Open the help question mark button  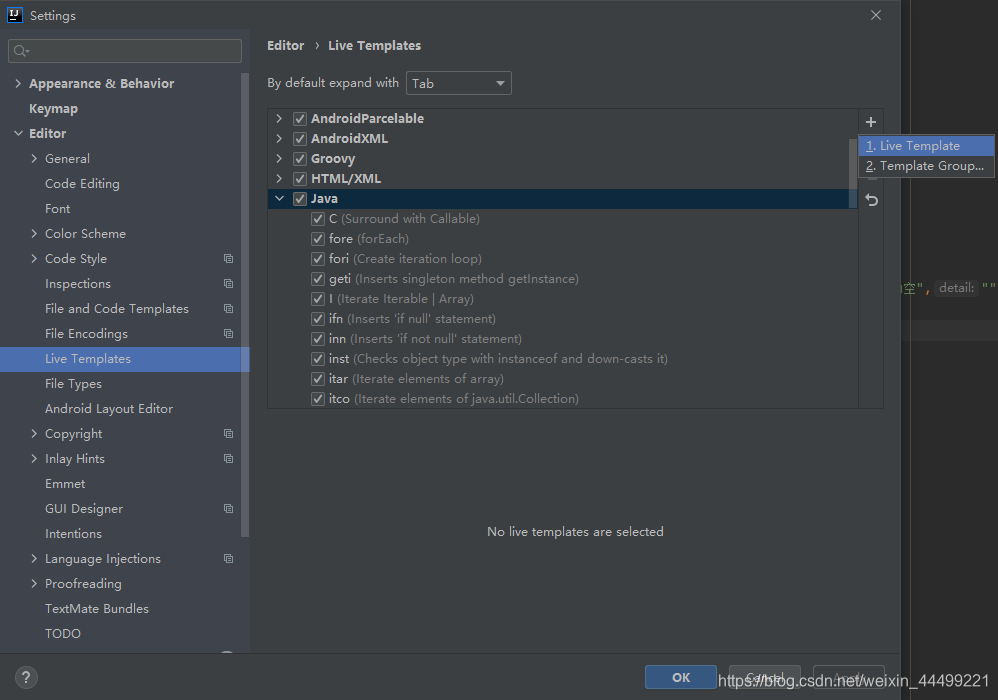click(x=26, y=677)
